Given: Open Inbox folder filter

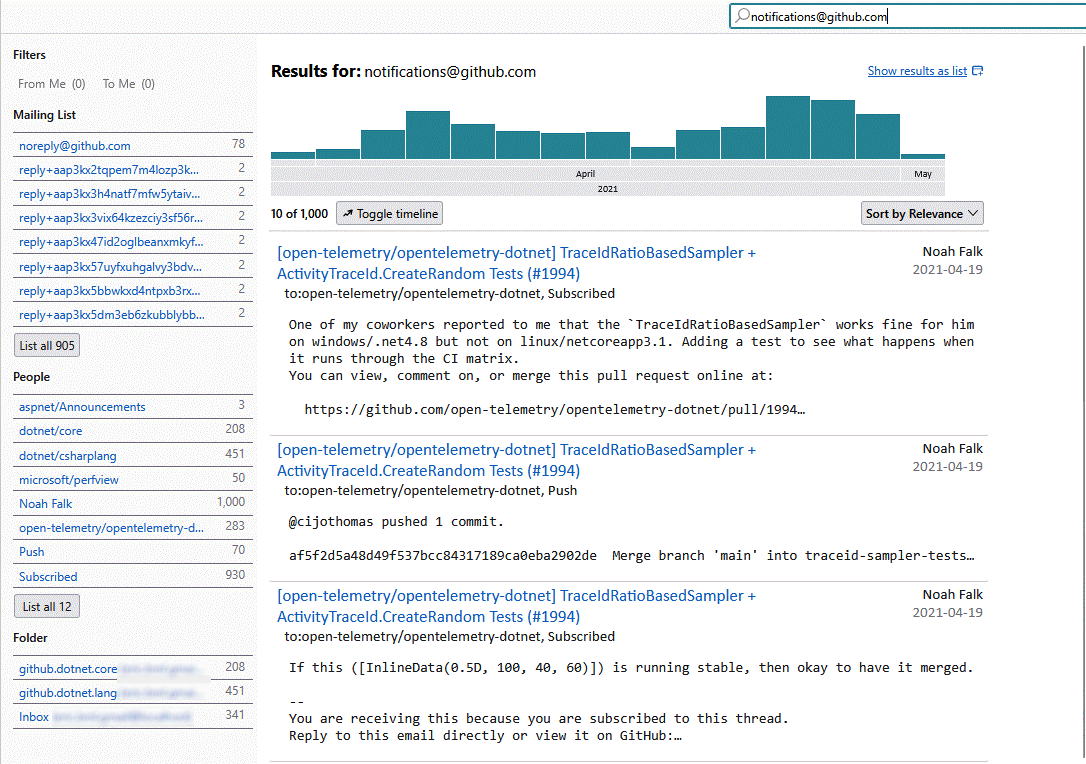Looking at the screenshot, I should 34,717.
